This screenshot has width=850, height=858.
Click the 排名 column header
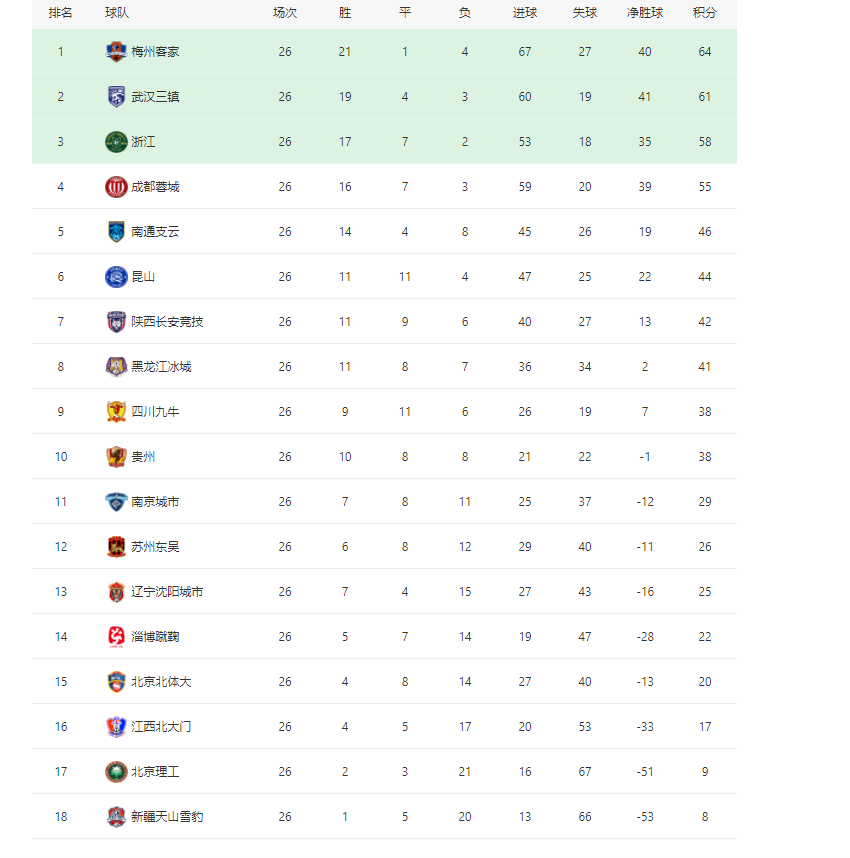[60, 13]
